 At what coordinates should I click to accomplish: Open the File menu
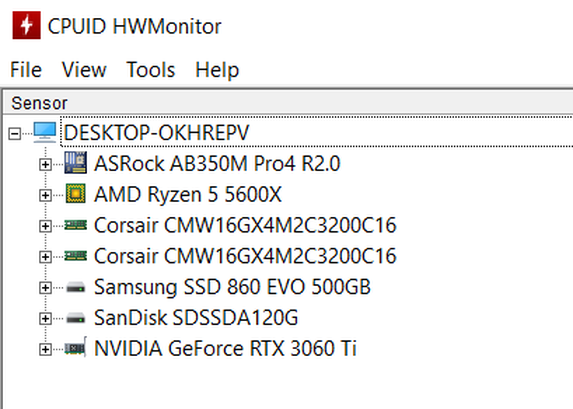click(x=26, y=69)
